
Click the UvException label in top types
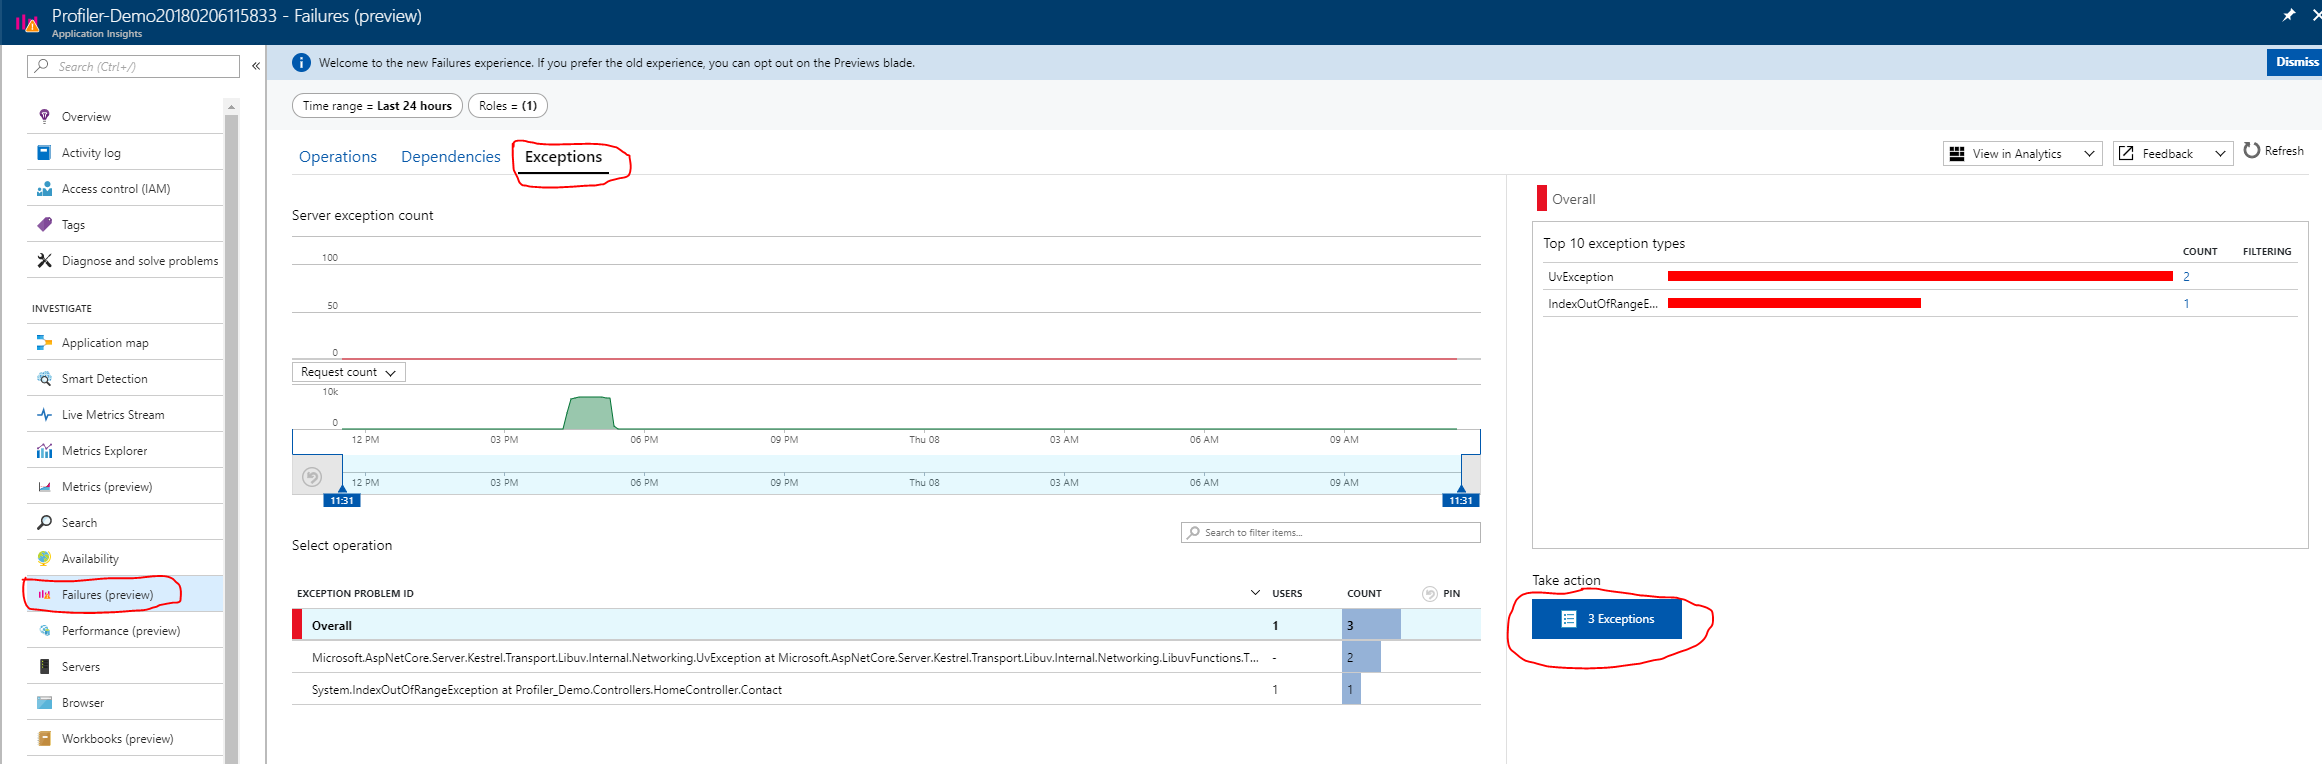[x=1580, y=277]
